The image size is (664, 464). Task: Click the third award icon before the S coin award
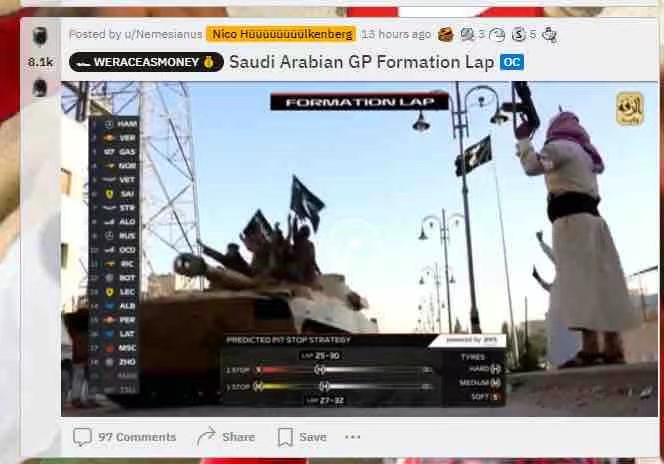(497, 34)
